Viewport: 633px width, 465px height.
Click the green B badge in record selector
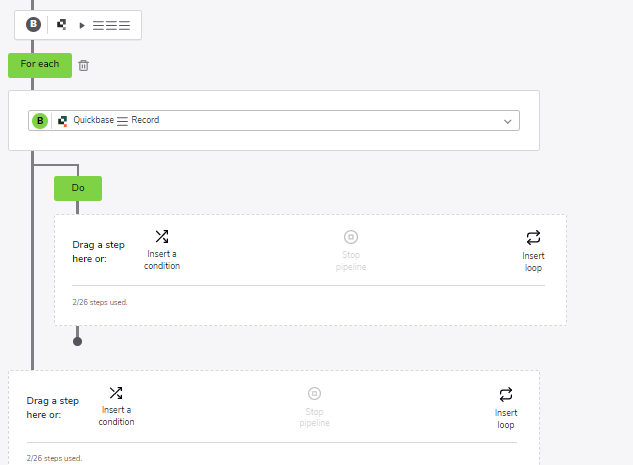point(40,121)
